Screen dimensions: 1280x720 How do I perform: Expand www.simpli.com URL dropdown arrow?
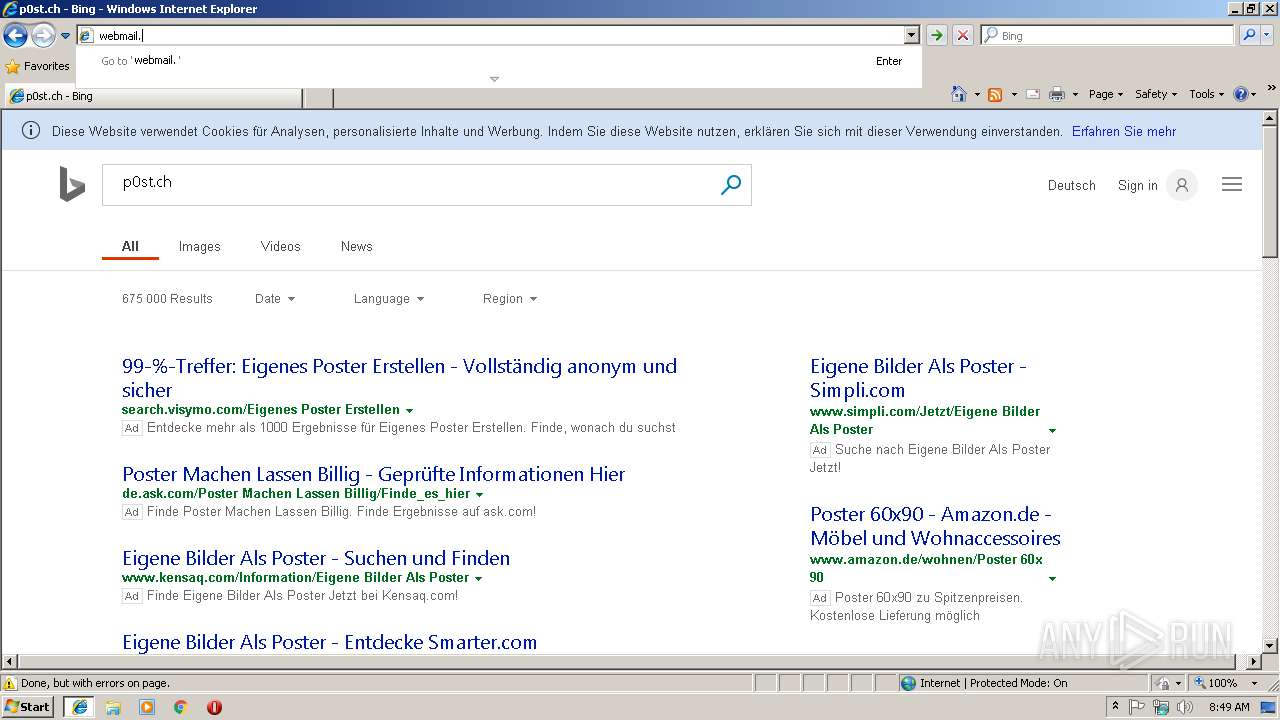(1052, 430)
